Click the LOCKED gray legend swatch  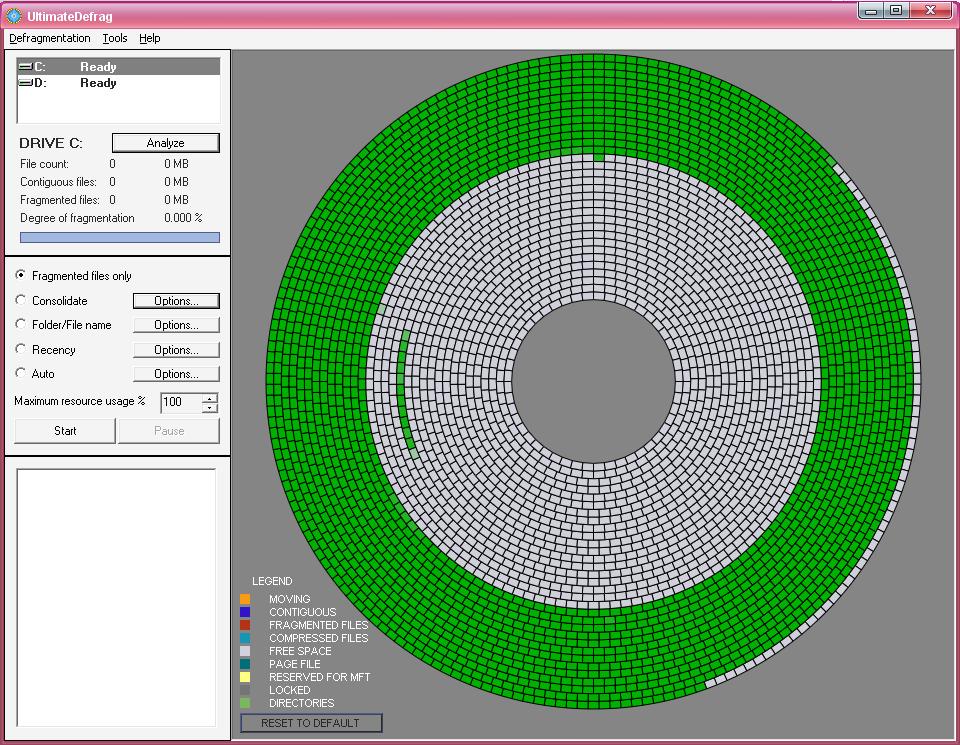coord(245,690)
